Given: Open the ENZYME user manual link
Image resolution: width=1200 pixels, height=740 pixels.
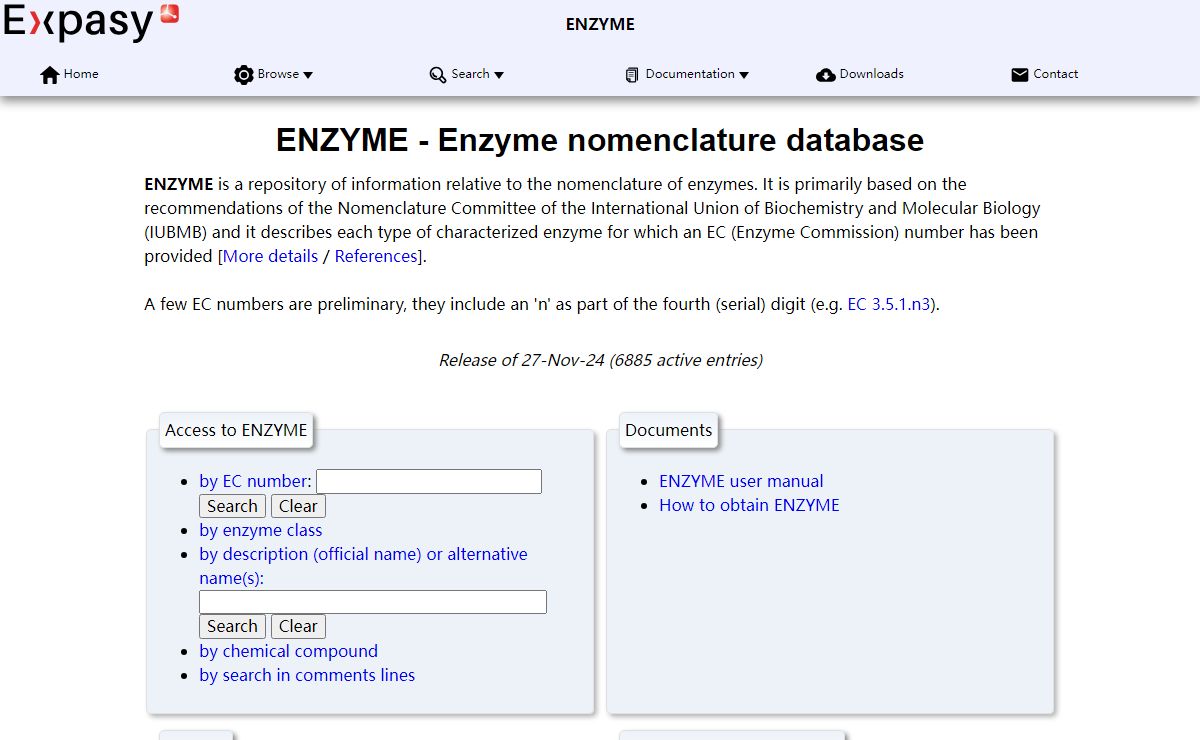Looking at the screenshot, I should pos(741,481).
